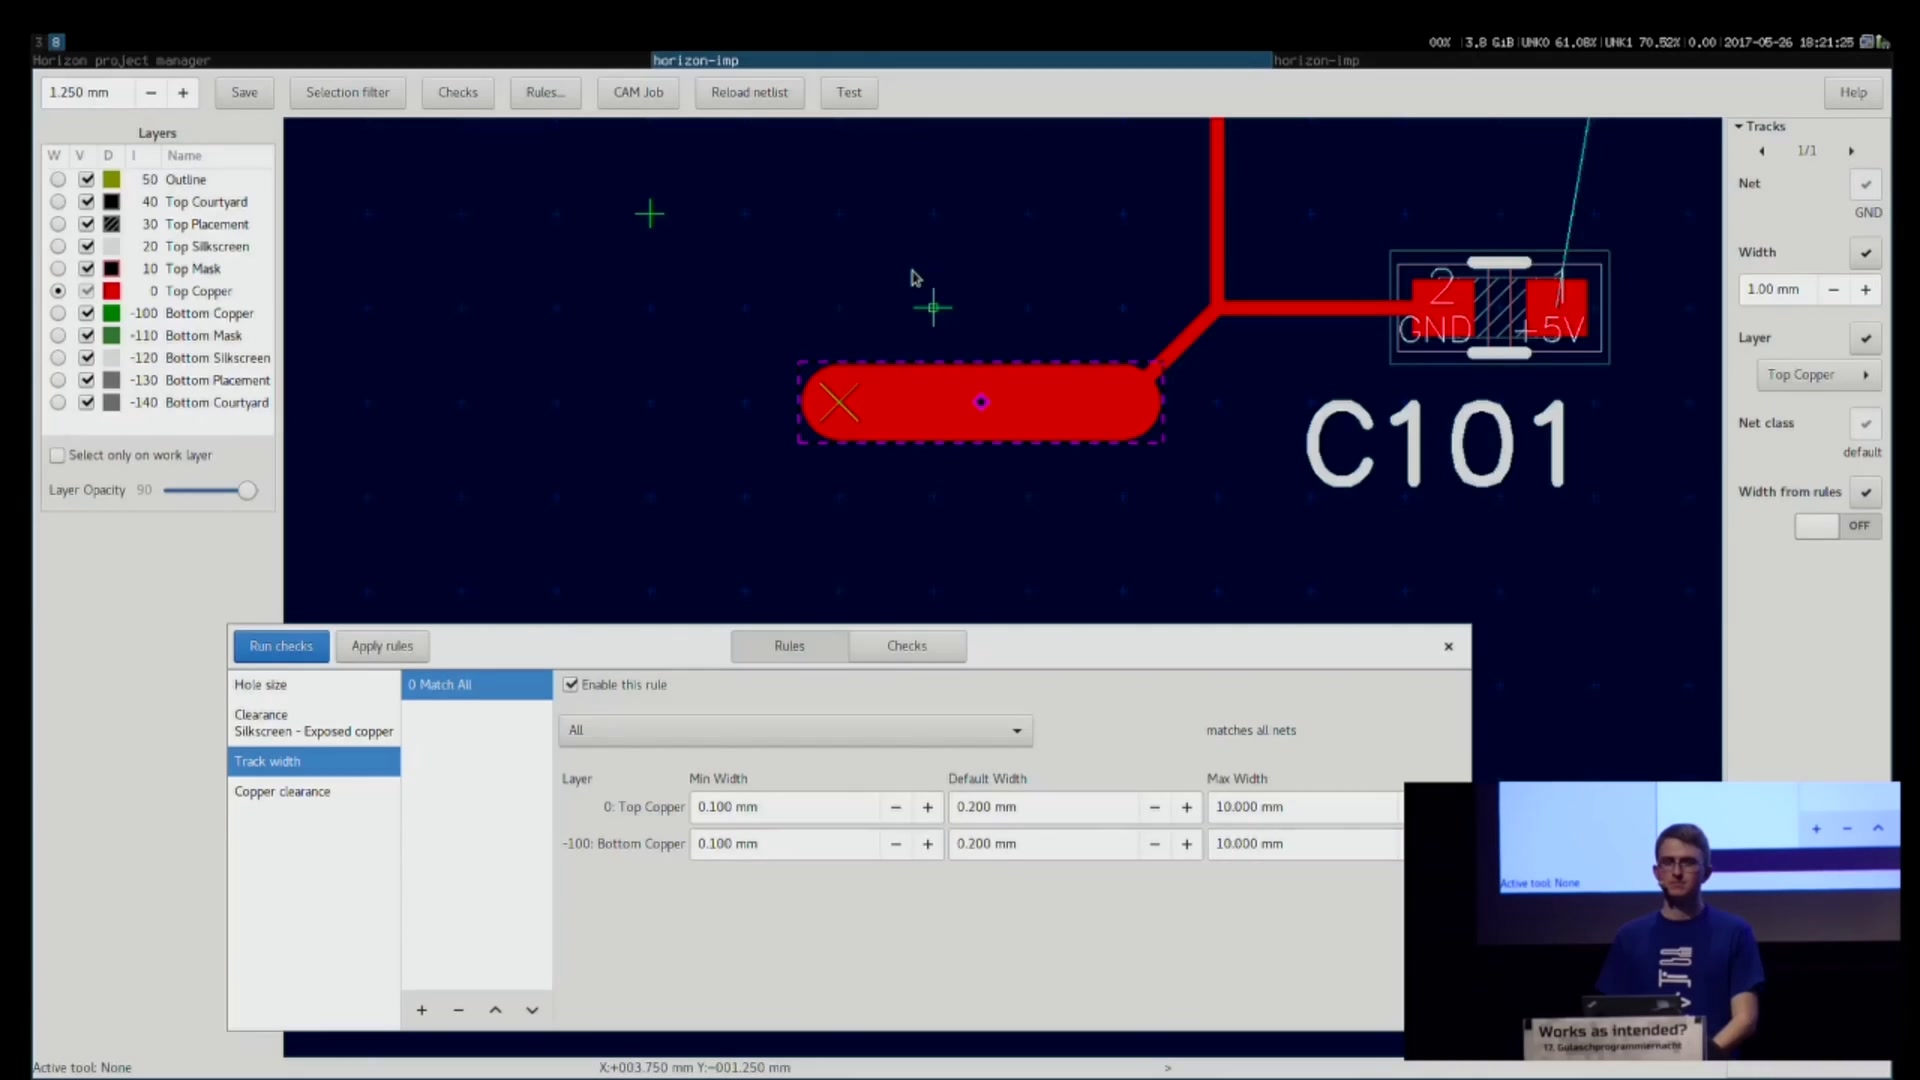This screenshot has height=1080, width=1920.
Task: Select the 0 Match All entry
Action: pos(477,685)
